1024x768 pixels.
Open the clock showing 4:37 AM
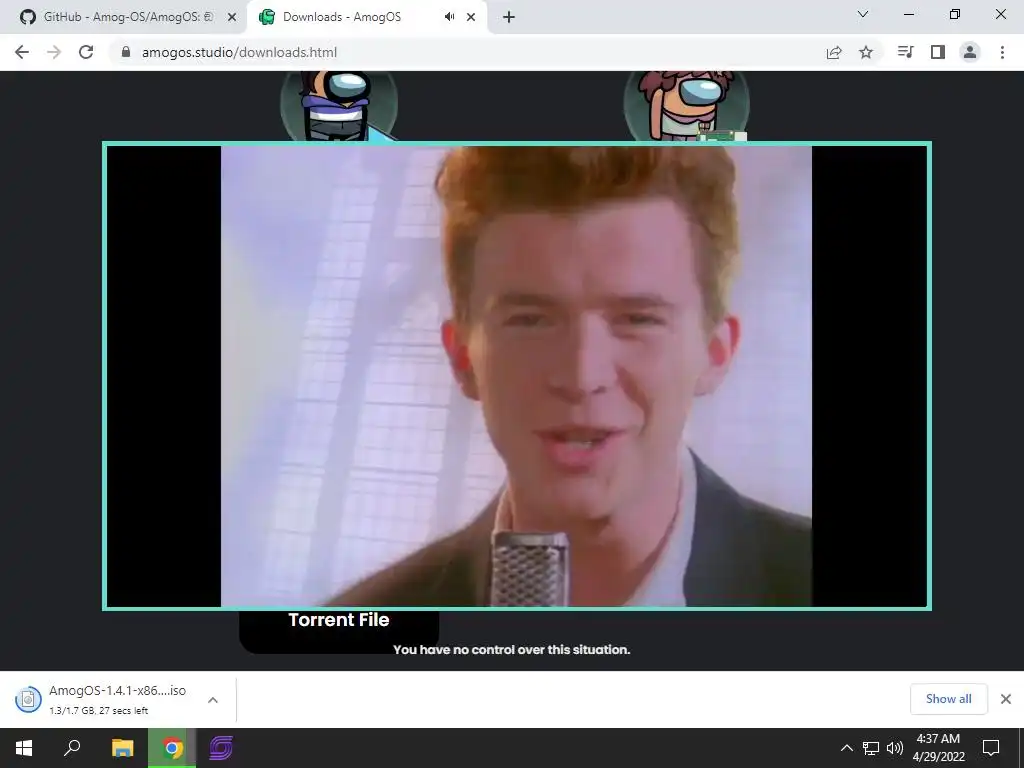(x=938, y=748)
